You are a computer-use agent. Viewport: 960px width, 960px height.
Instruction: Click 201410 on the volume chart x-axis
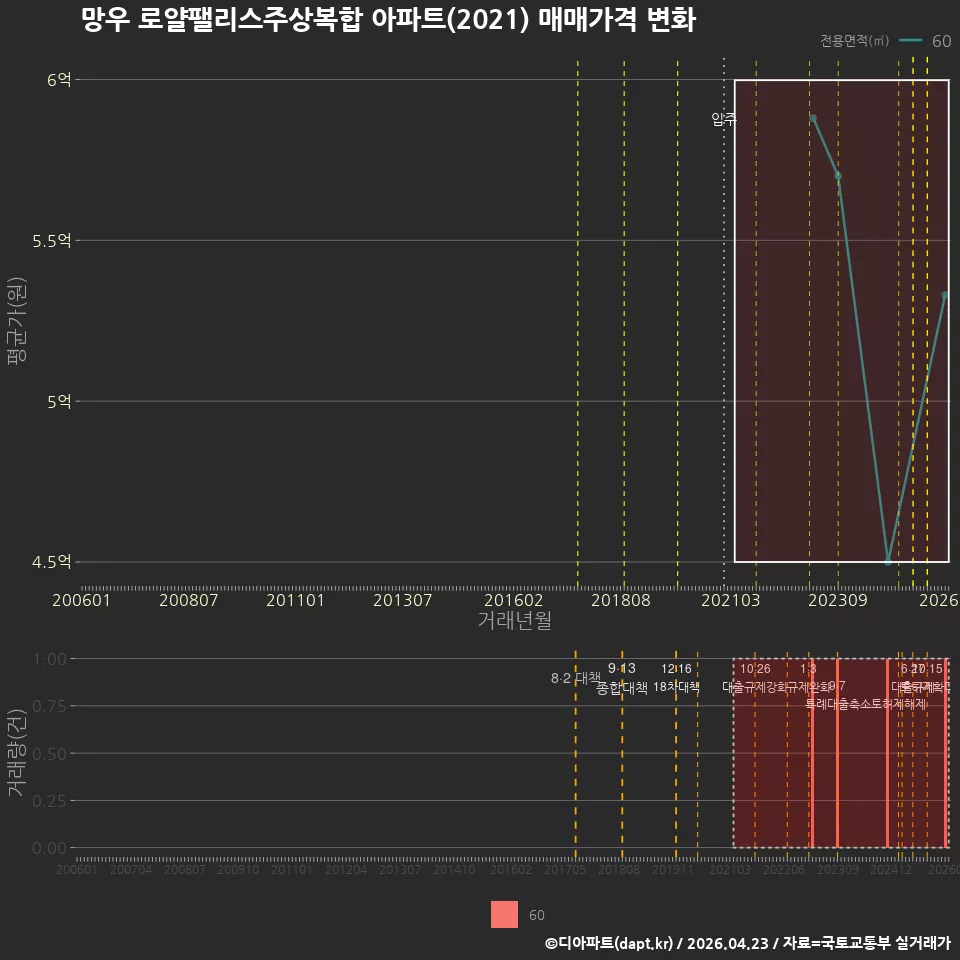(454, 869)
